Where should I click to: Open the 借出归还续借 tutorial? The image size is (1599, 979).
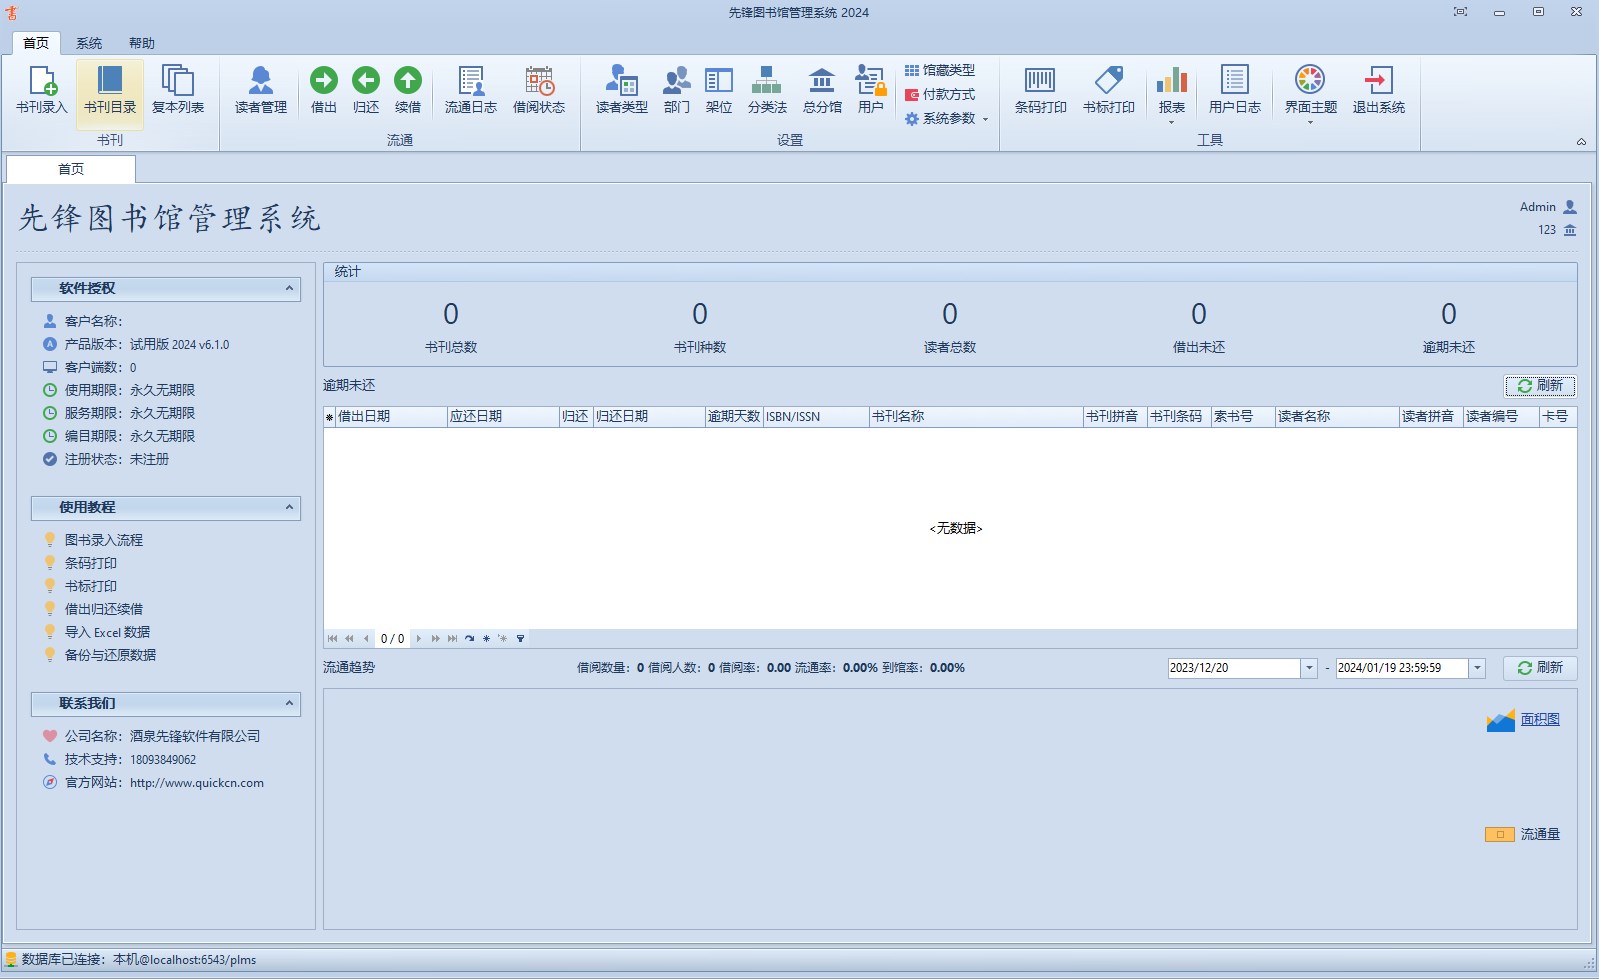[104, 609]
